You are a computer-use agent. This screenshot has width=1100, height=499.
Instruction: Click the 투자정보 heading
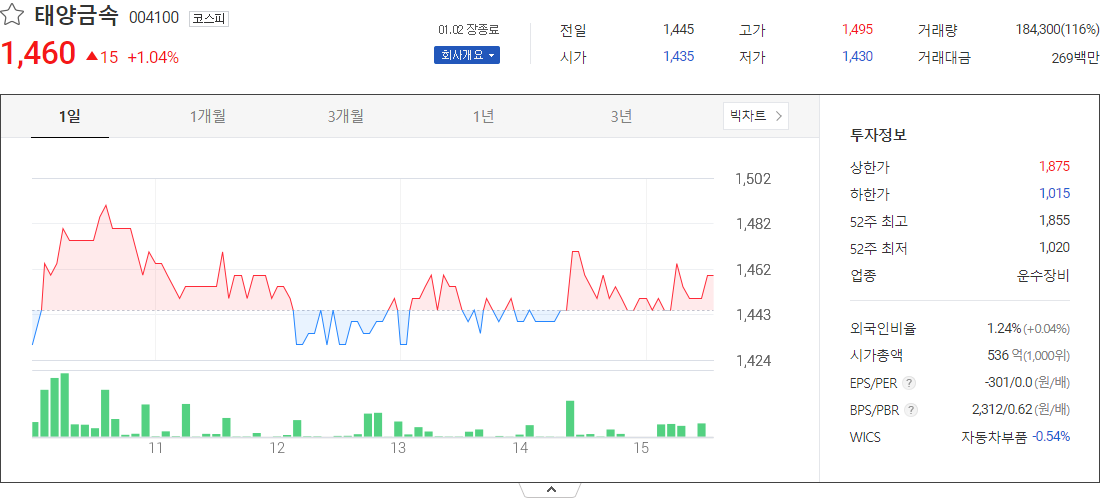coord(878,135)
